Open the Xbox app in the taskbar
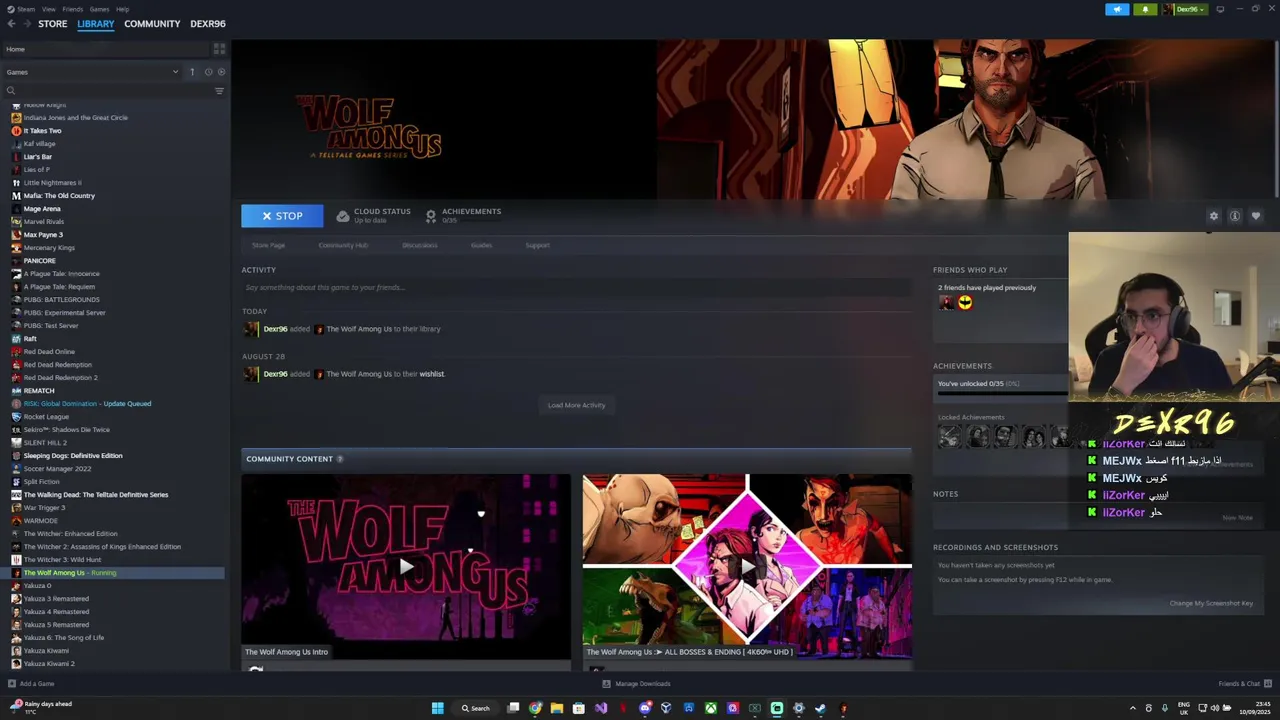The image size is (1280, 720). point(711,708)
